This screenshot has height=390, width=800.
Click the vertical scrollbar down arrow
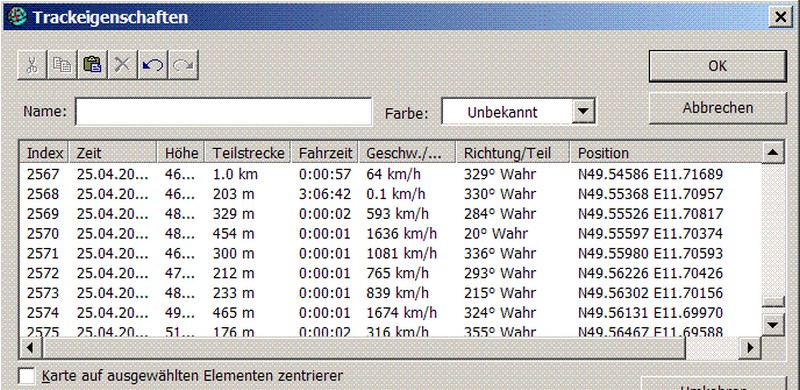772,325
